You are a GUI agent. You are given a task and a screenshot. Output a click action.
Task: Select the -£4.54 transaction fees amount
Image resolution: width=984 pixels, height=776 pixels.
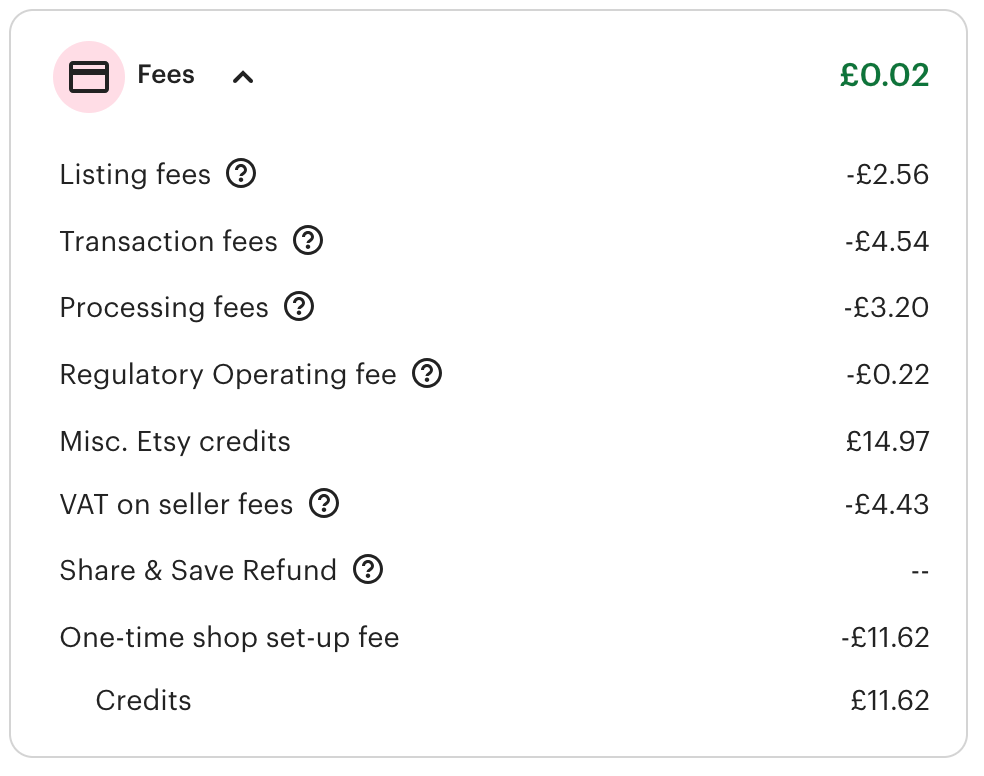(886, 241)
